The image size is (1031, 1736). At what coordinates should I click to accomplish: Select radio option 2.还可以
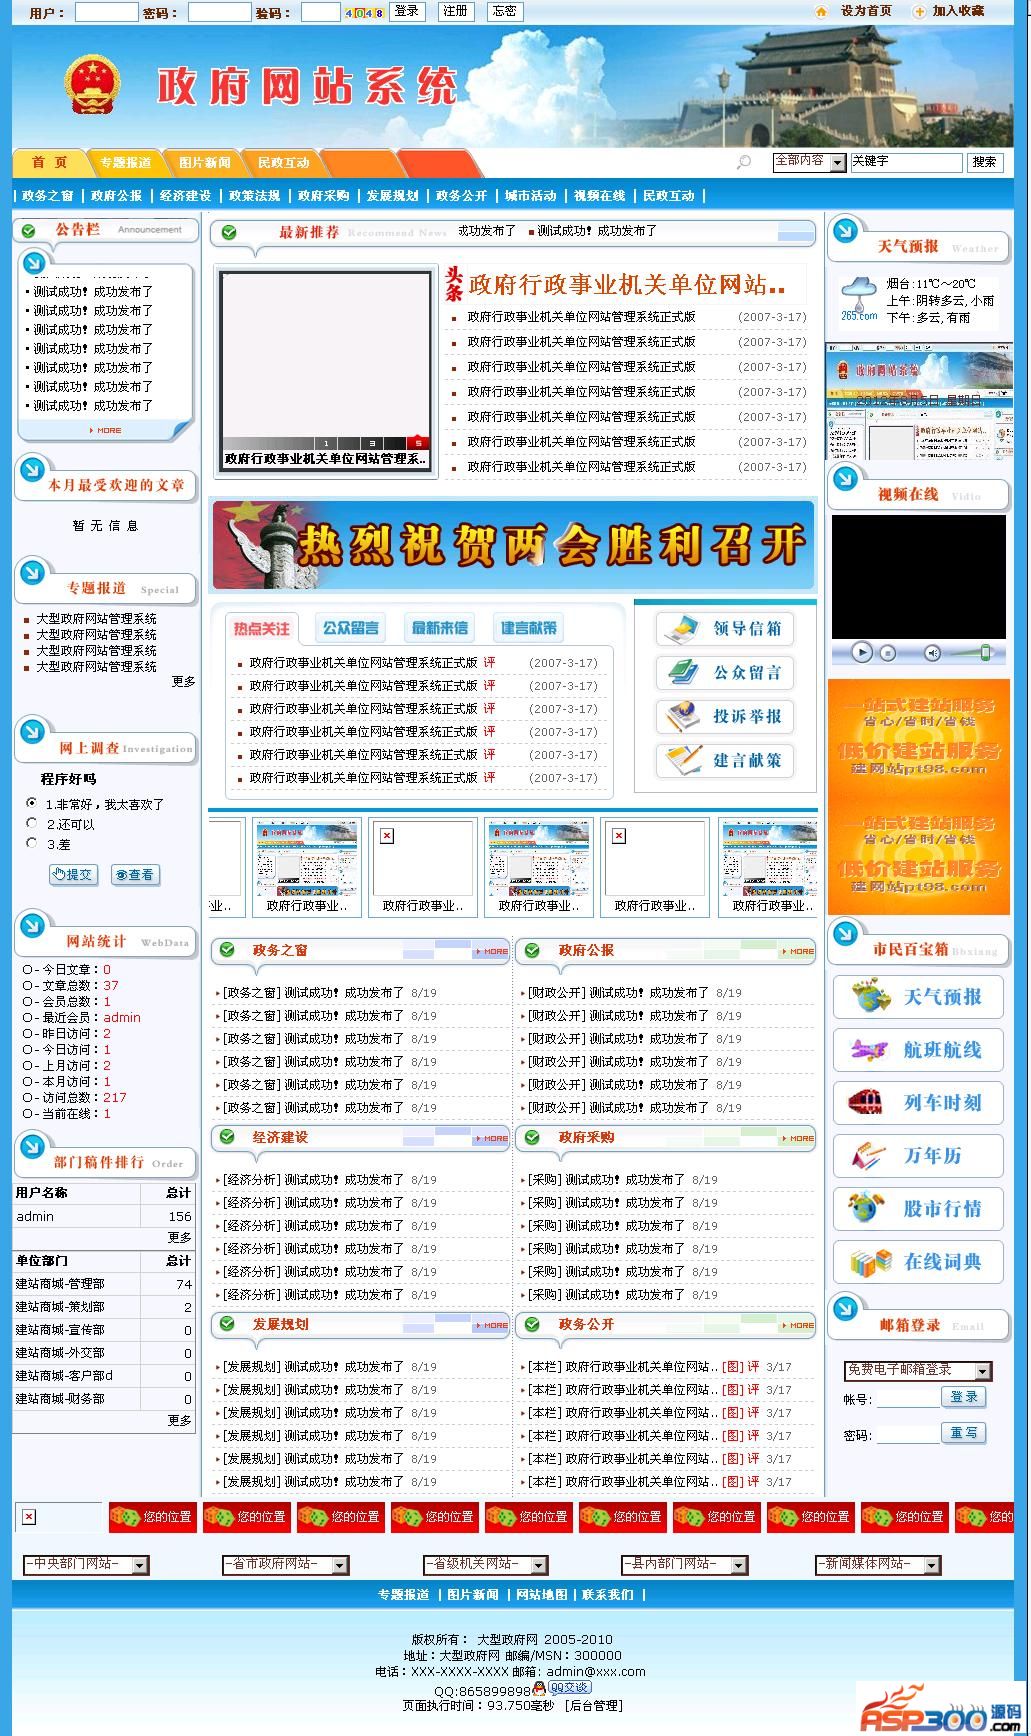[x=32, y=823]
